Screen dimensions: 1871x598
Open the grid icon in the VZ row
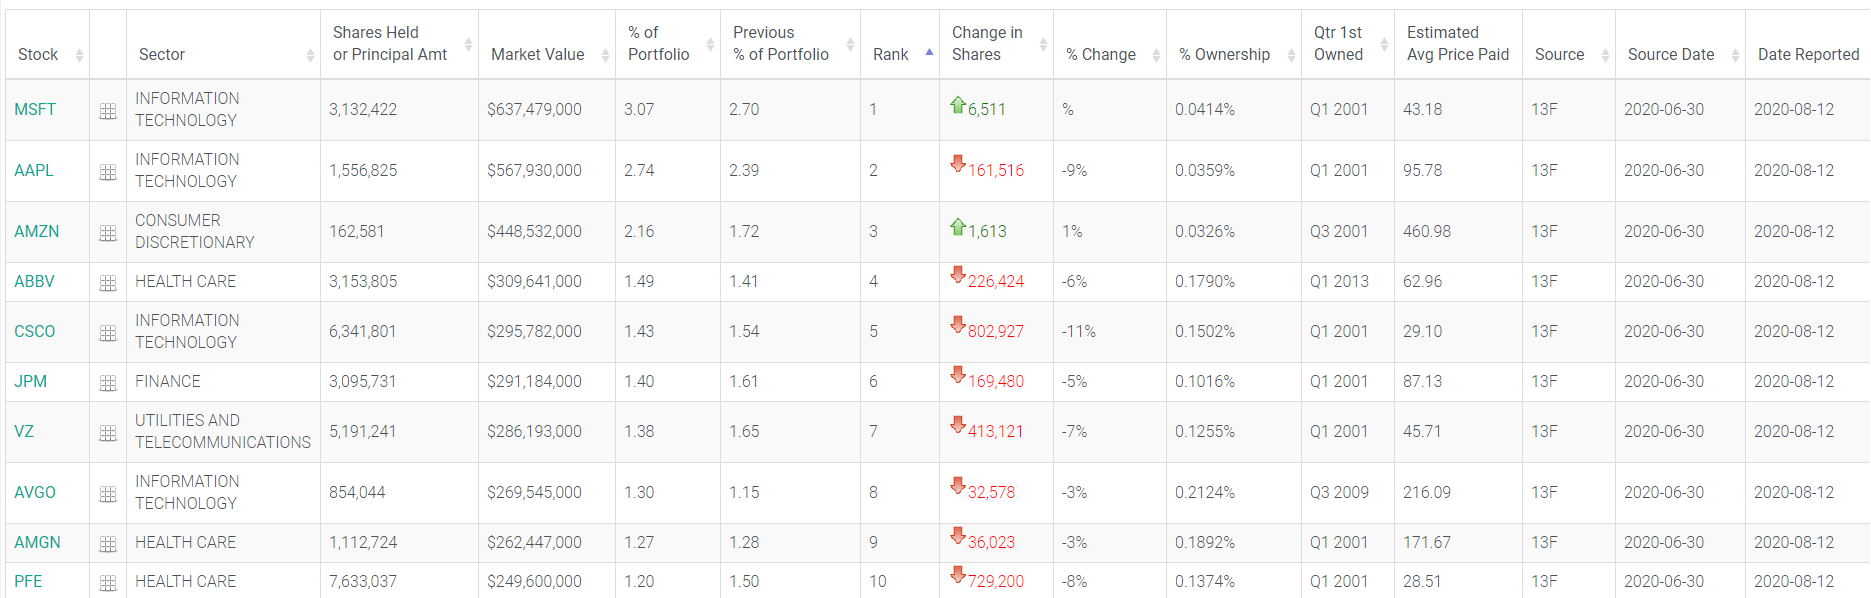pyautogui.click(x=108, y=434)
